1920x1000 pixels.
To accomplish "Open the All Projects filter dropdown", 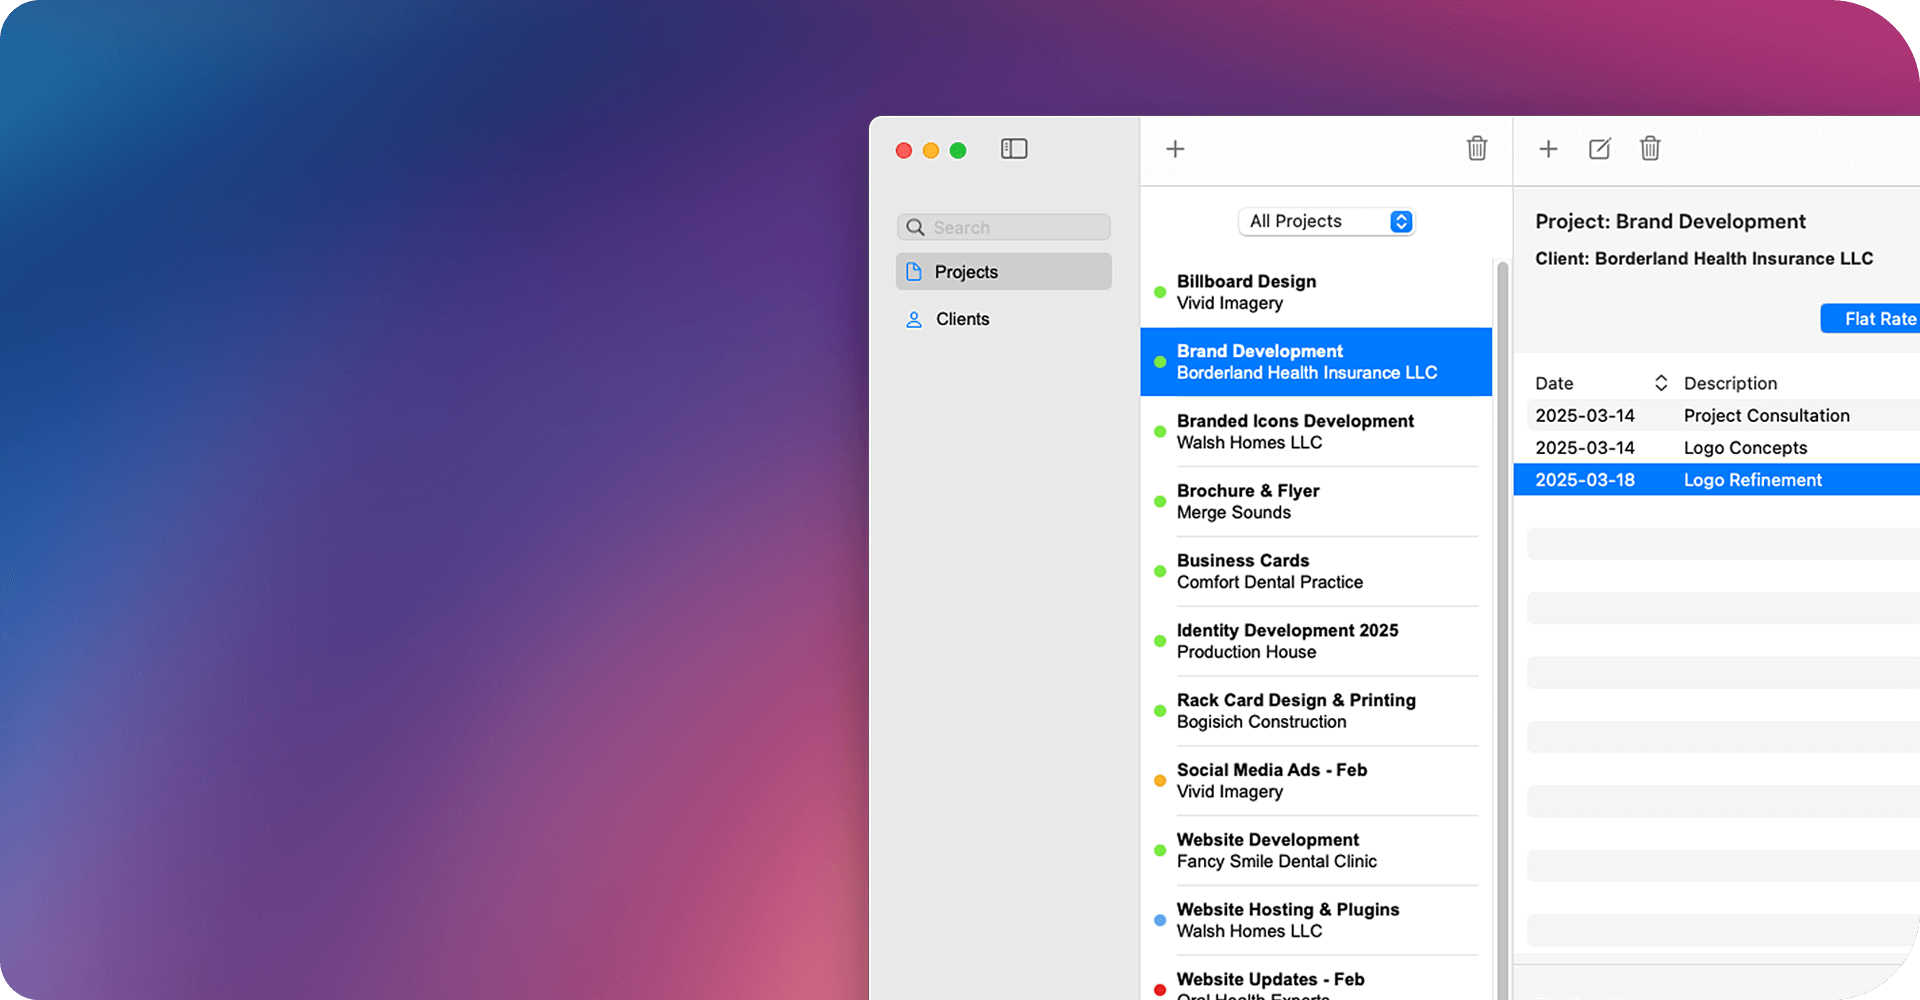I will 1327,221.
